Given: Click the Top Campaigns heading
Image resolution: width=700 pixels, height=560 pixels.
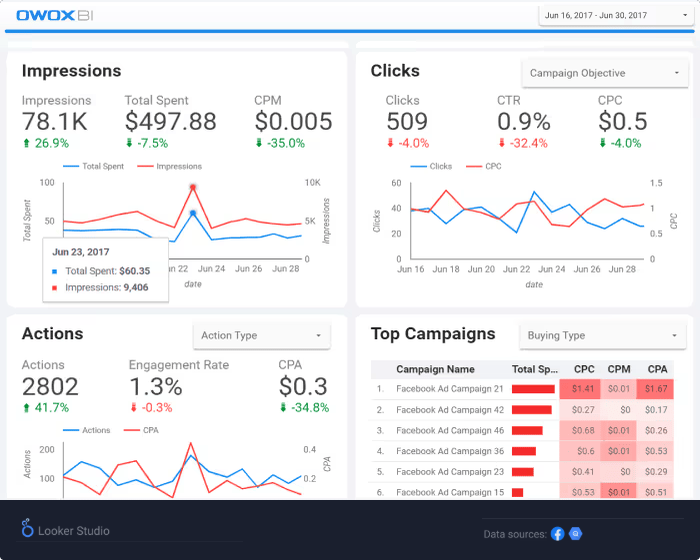Looking at the screenshot, I should click(x=433, y=334).
